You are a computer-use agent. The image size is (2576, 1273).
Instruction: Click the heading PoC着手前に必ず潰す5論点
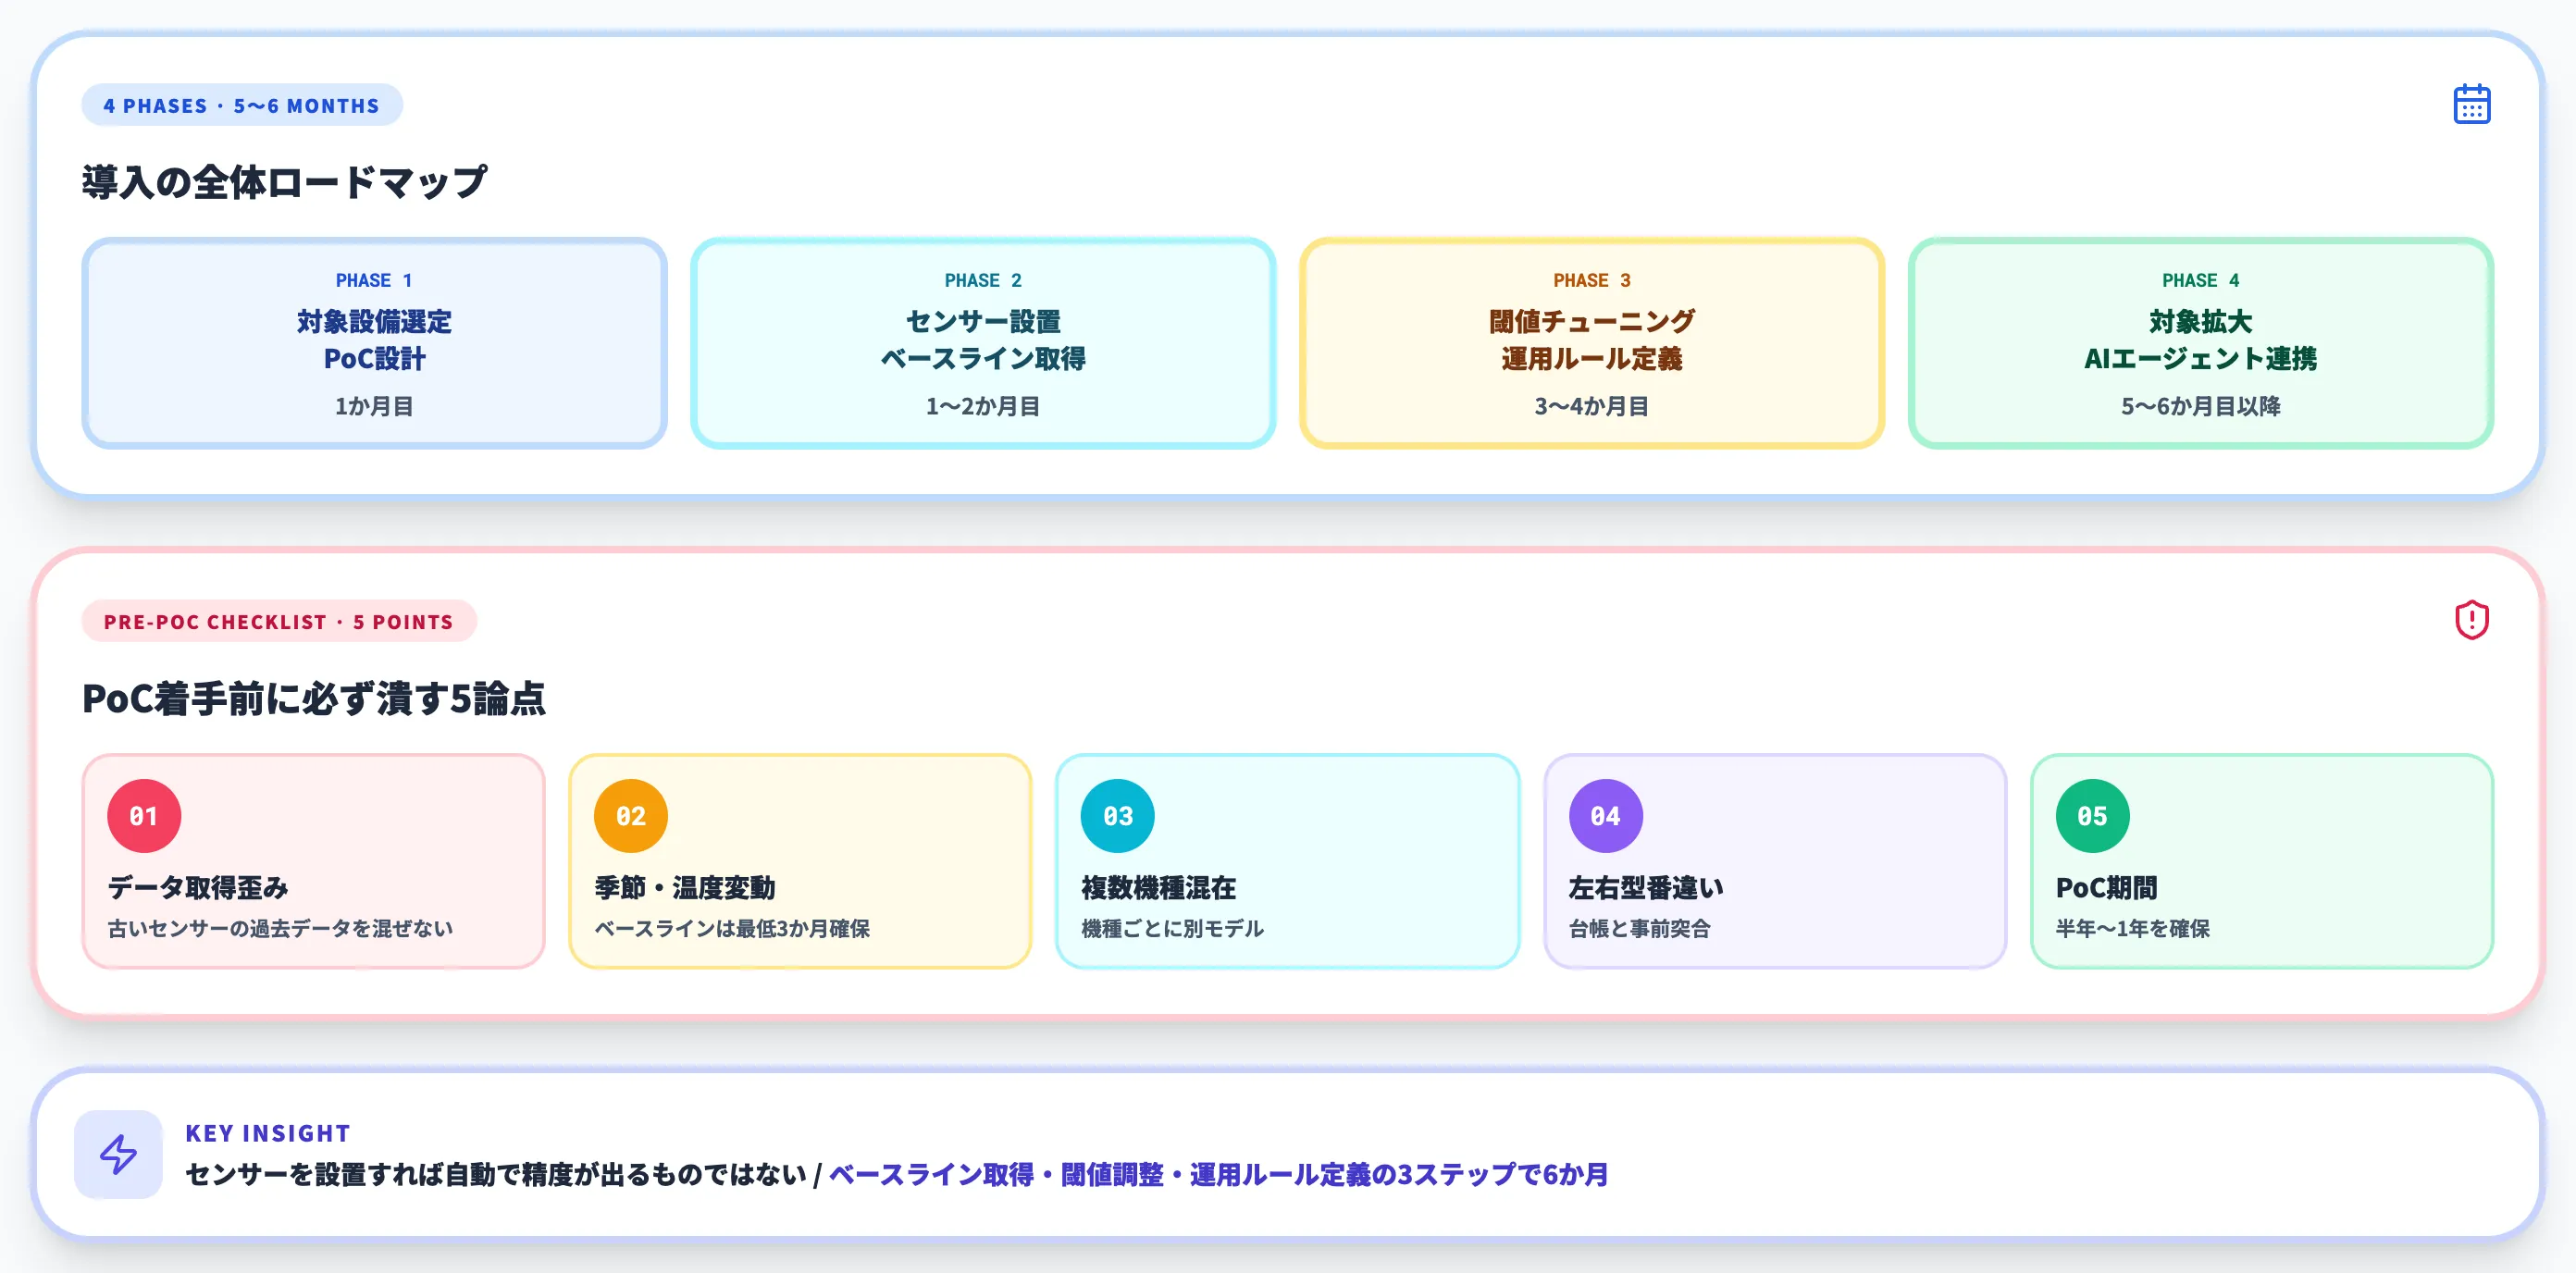(x=314, y=698)
